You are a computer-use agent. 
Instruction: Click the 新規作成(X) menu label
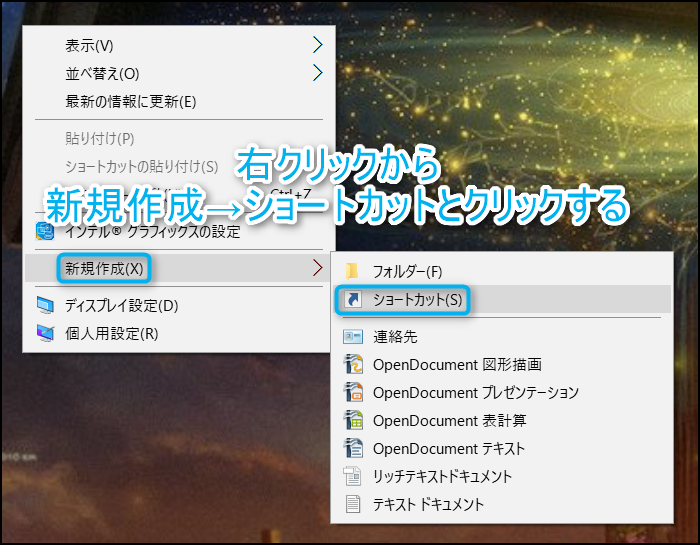coord(104,268)
